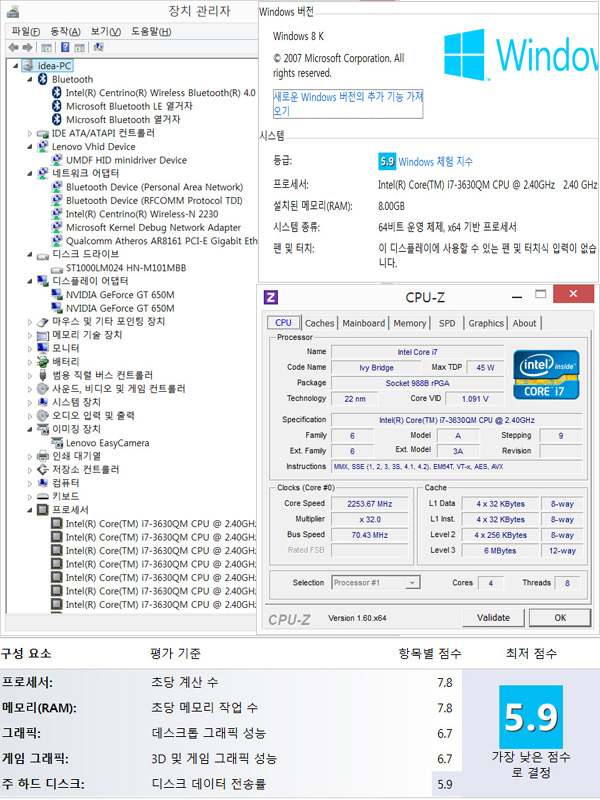The width and height of the screenshot is (600, 800).
Task: Expand the 범용 직렬 버스 컨트롤러 category
Action: pos(30,376)
